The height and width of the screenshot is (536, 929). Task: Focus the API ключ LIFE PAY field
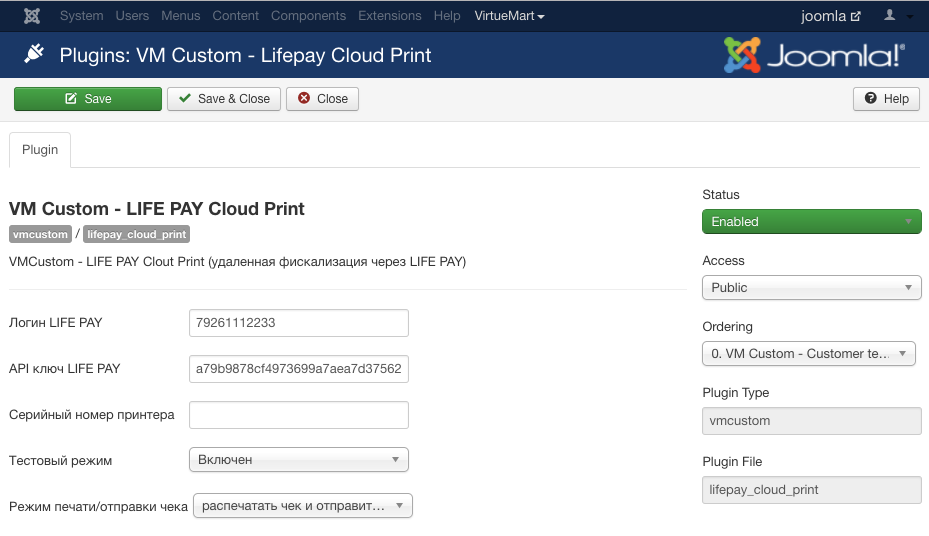299,369
